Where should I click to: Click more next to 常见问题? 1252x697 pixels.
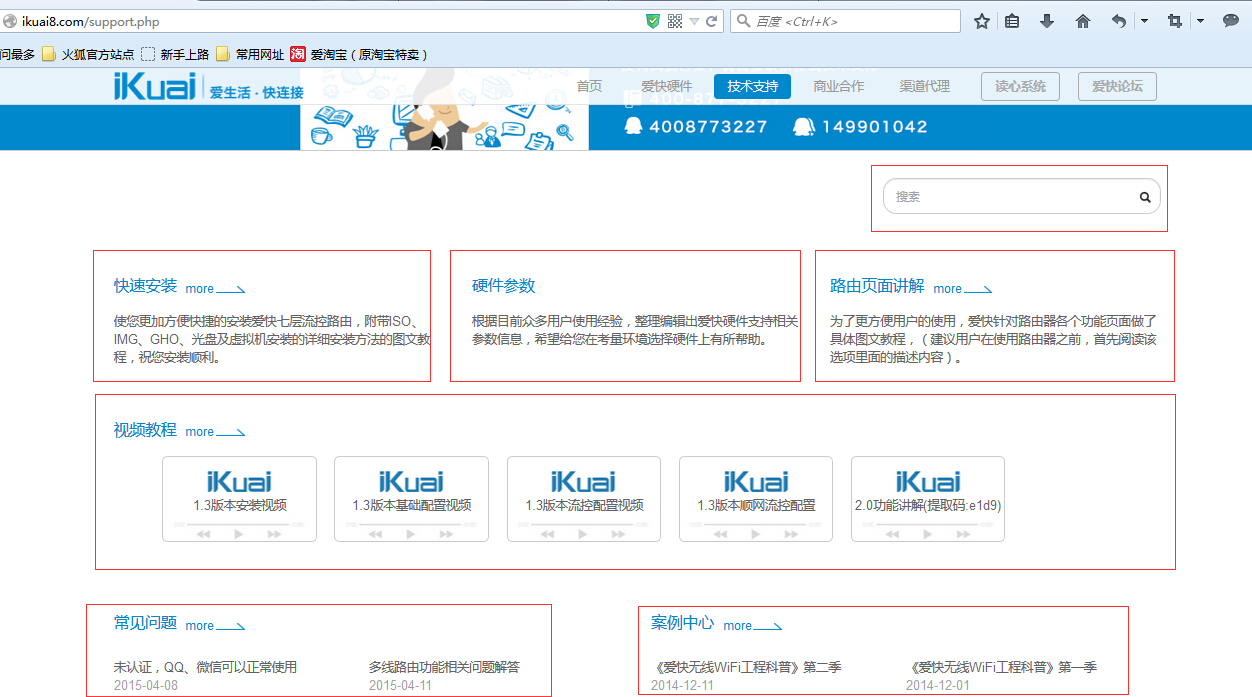pos(215,626)
